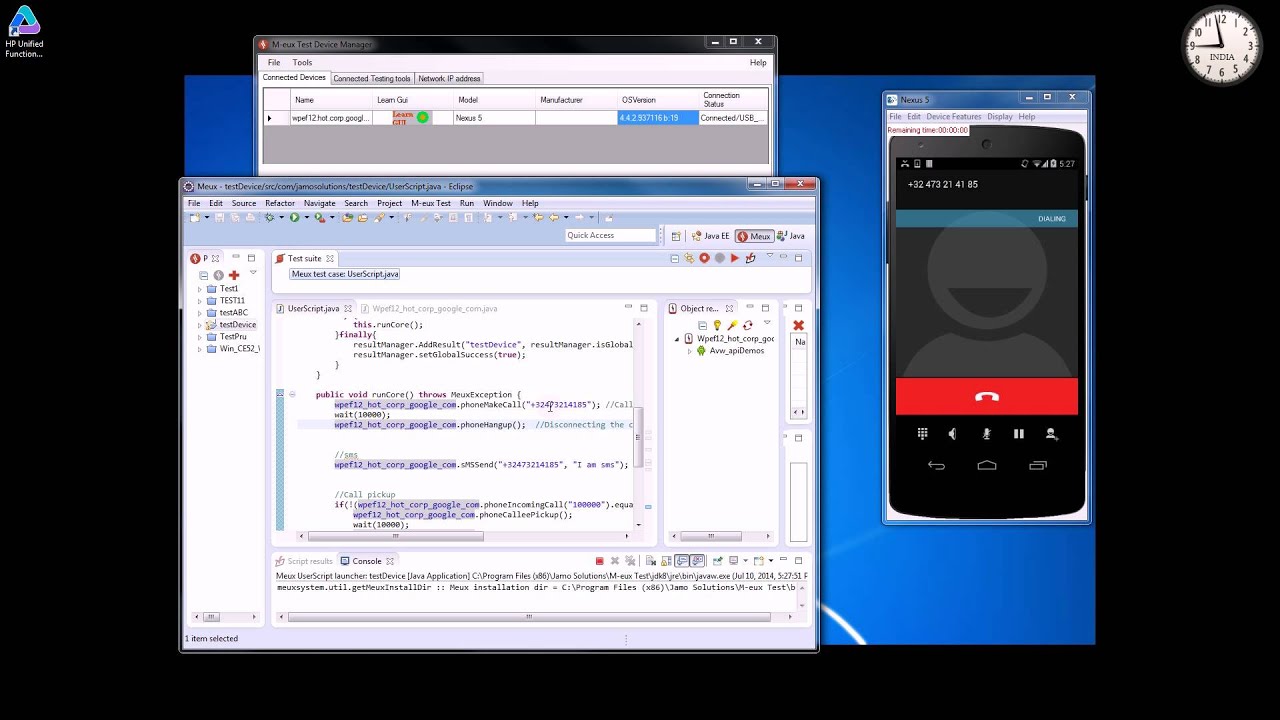Open the Navigate menu in Eclipse

(x=320, y=203)
